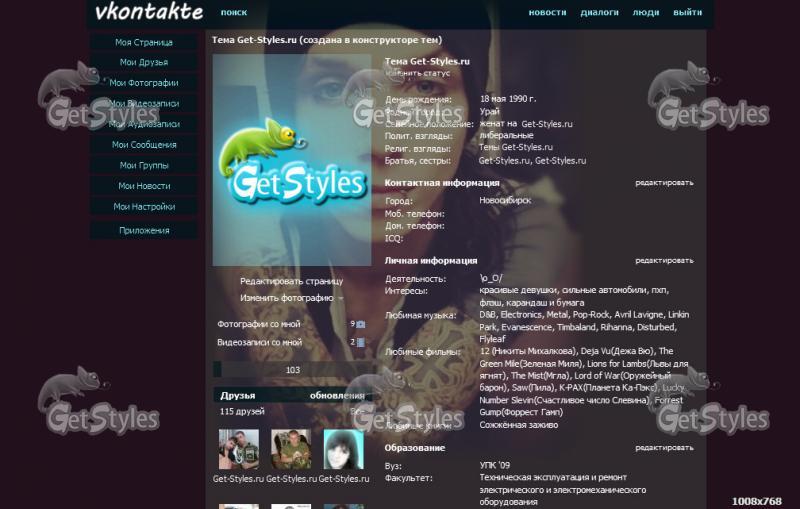Click the поиск search link
Viewport: 800px width, 509px height.
click(x=234, y=13)
